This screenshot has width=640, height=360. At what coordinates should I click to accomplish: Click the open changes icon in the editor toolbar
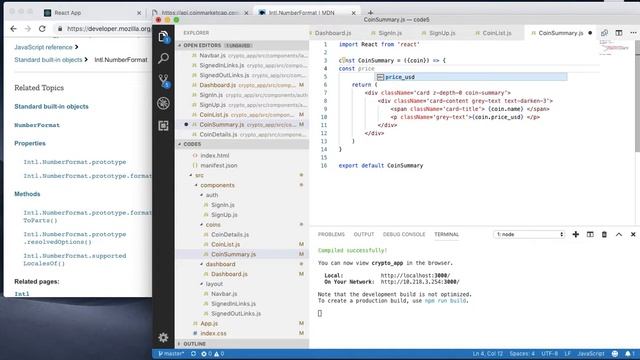click(604, 33)
